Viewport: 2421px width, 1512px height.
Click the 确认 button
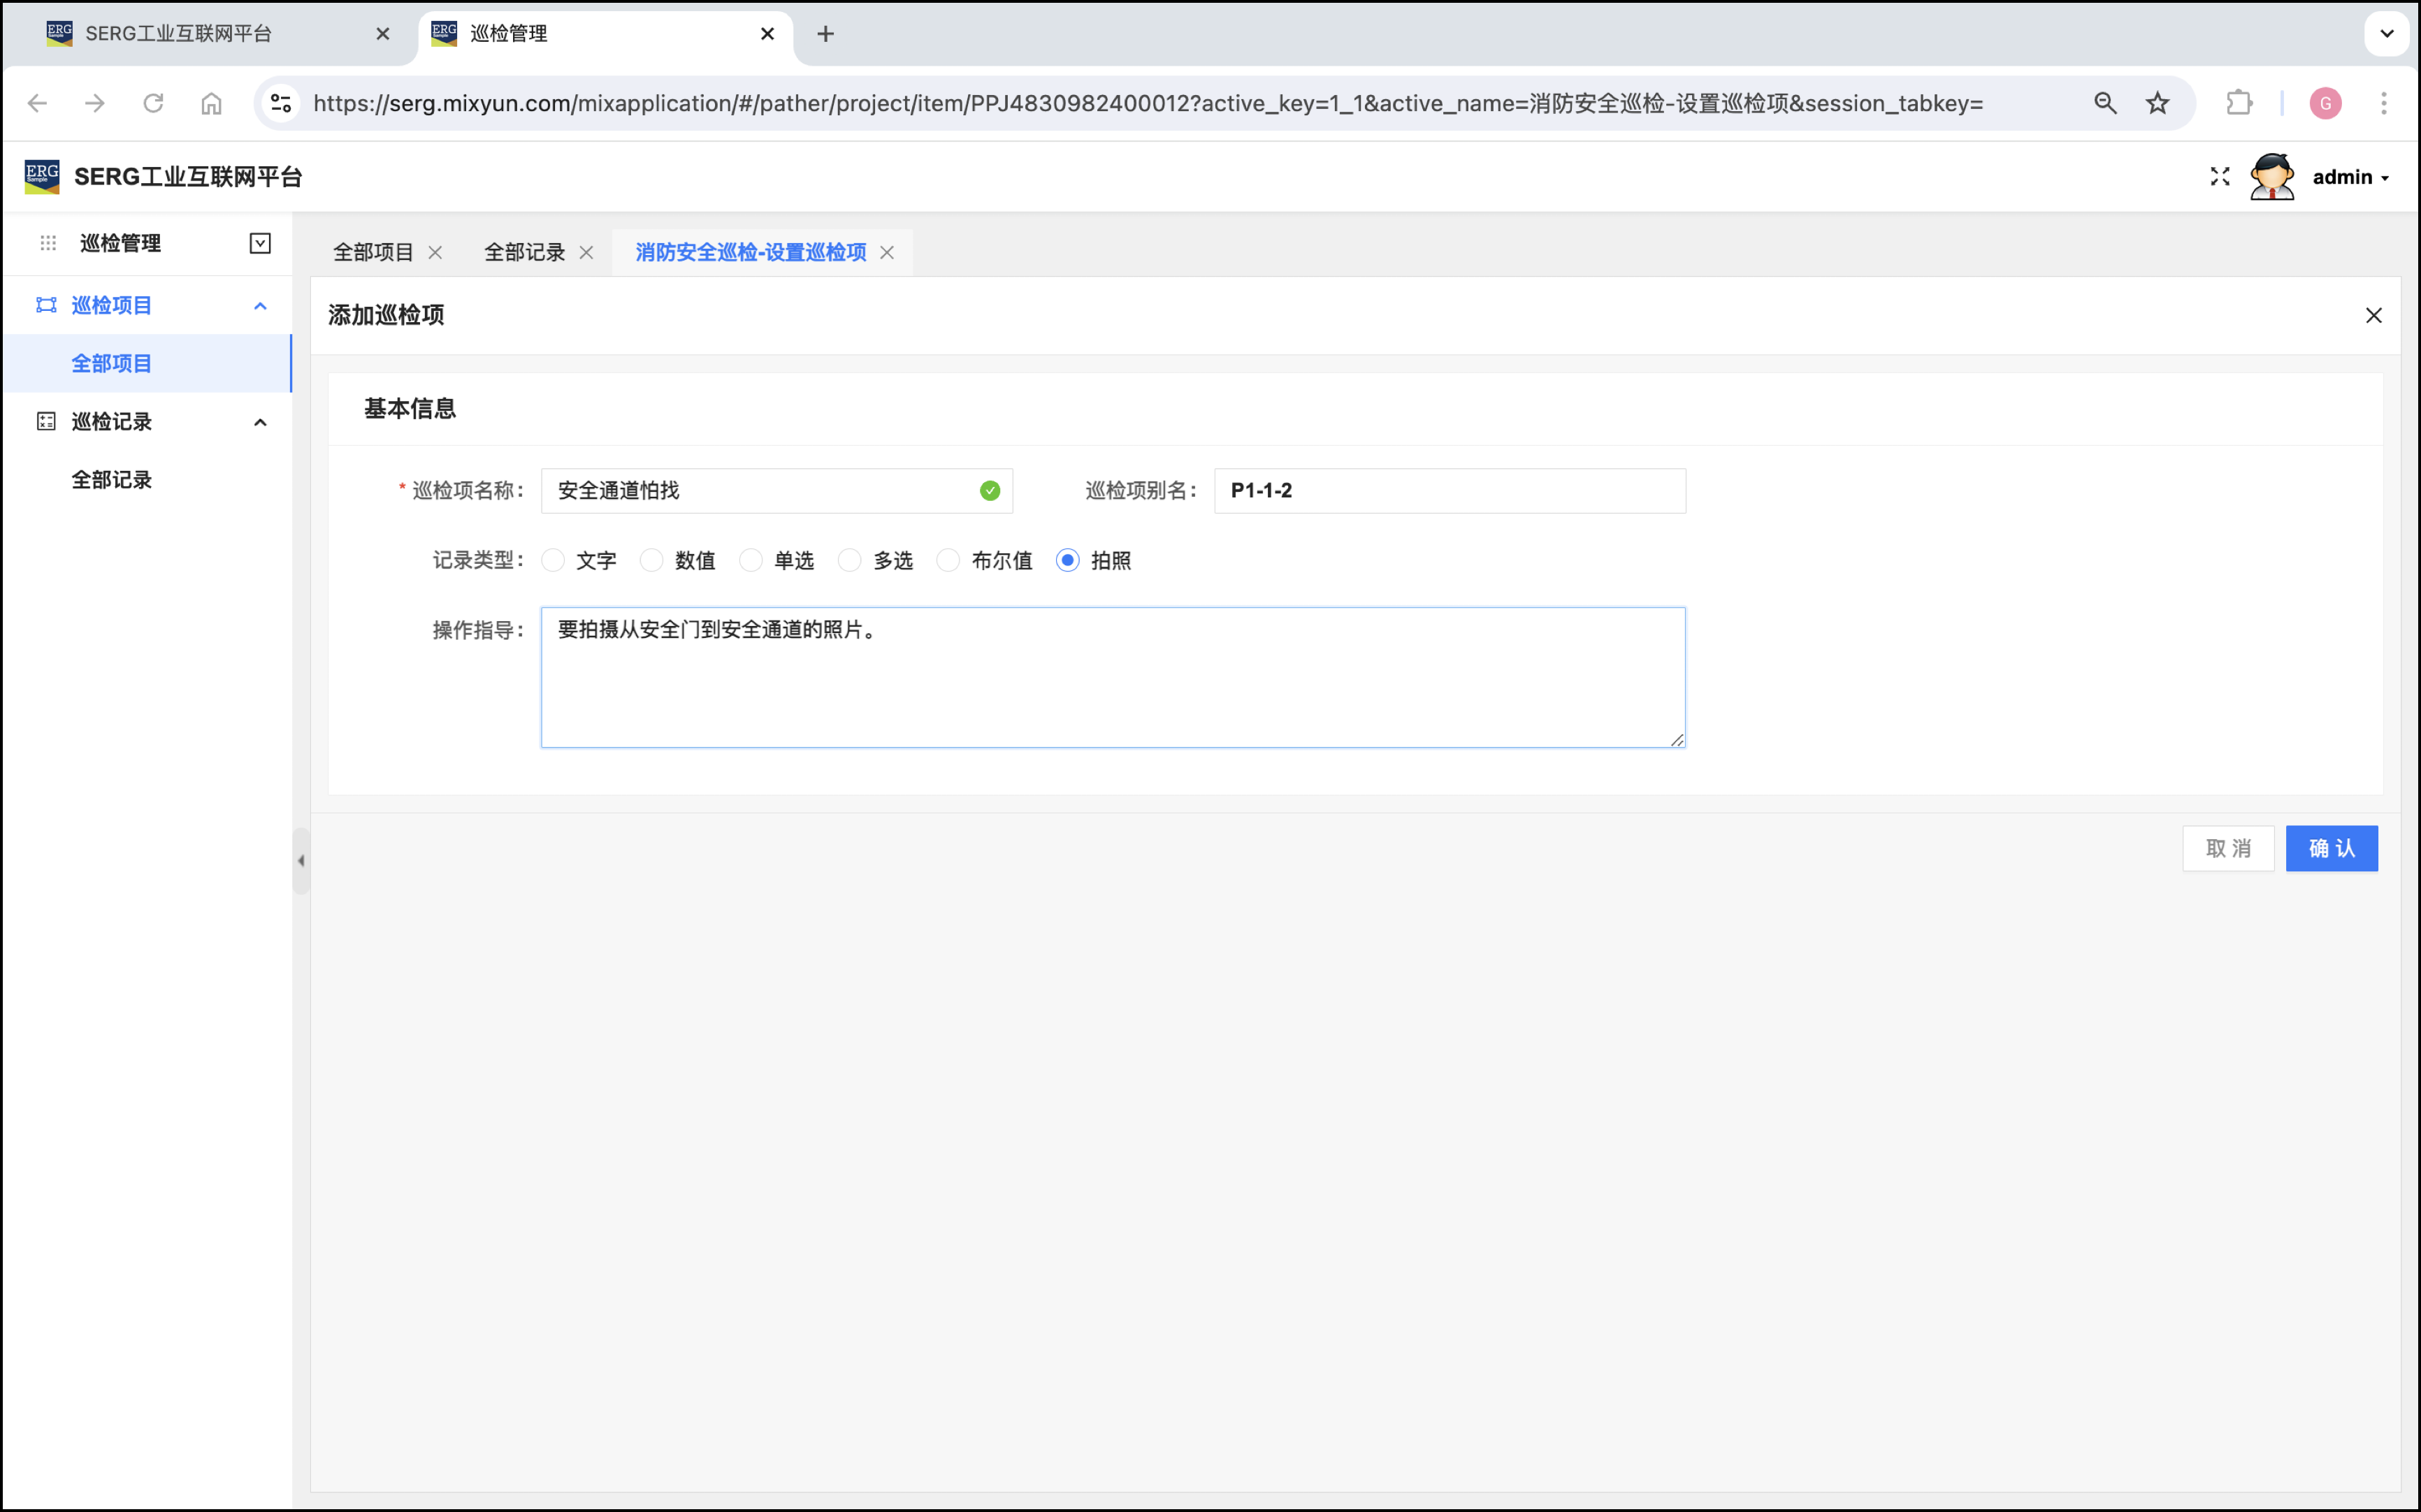2330,848
